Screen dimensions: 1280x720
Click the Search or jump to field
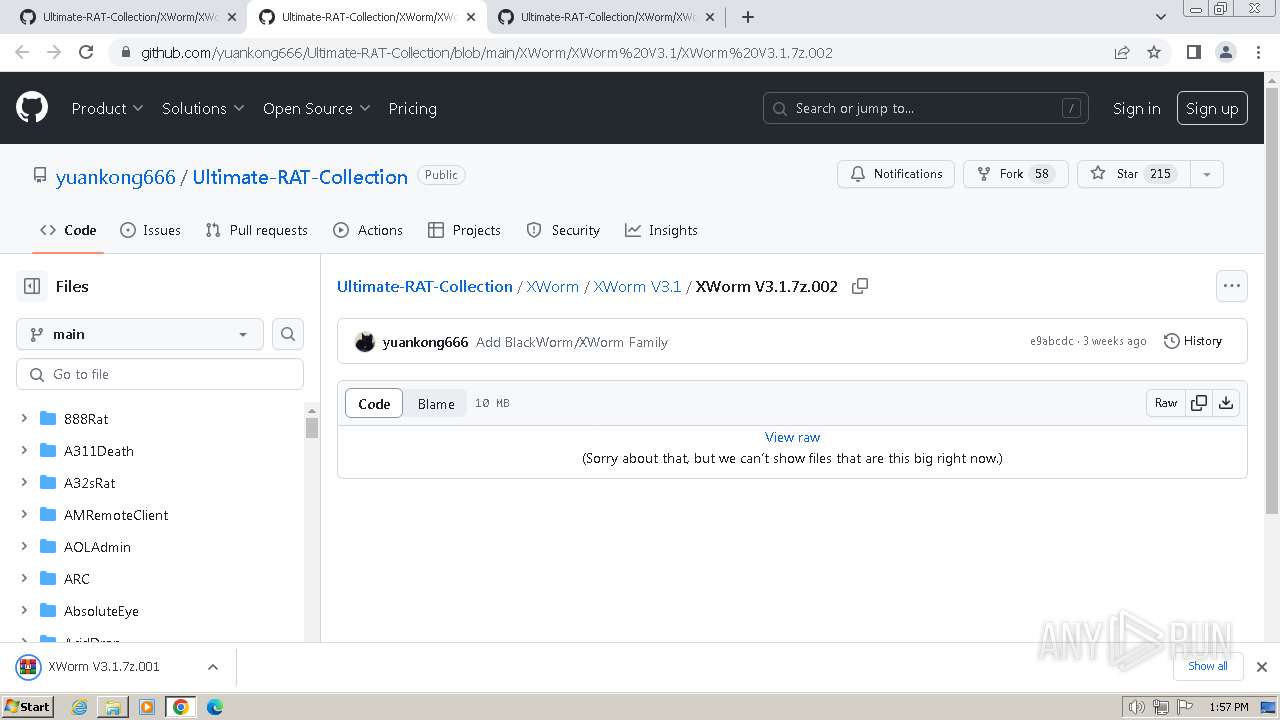click(x=926, y=108)
